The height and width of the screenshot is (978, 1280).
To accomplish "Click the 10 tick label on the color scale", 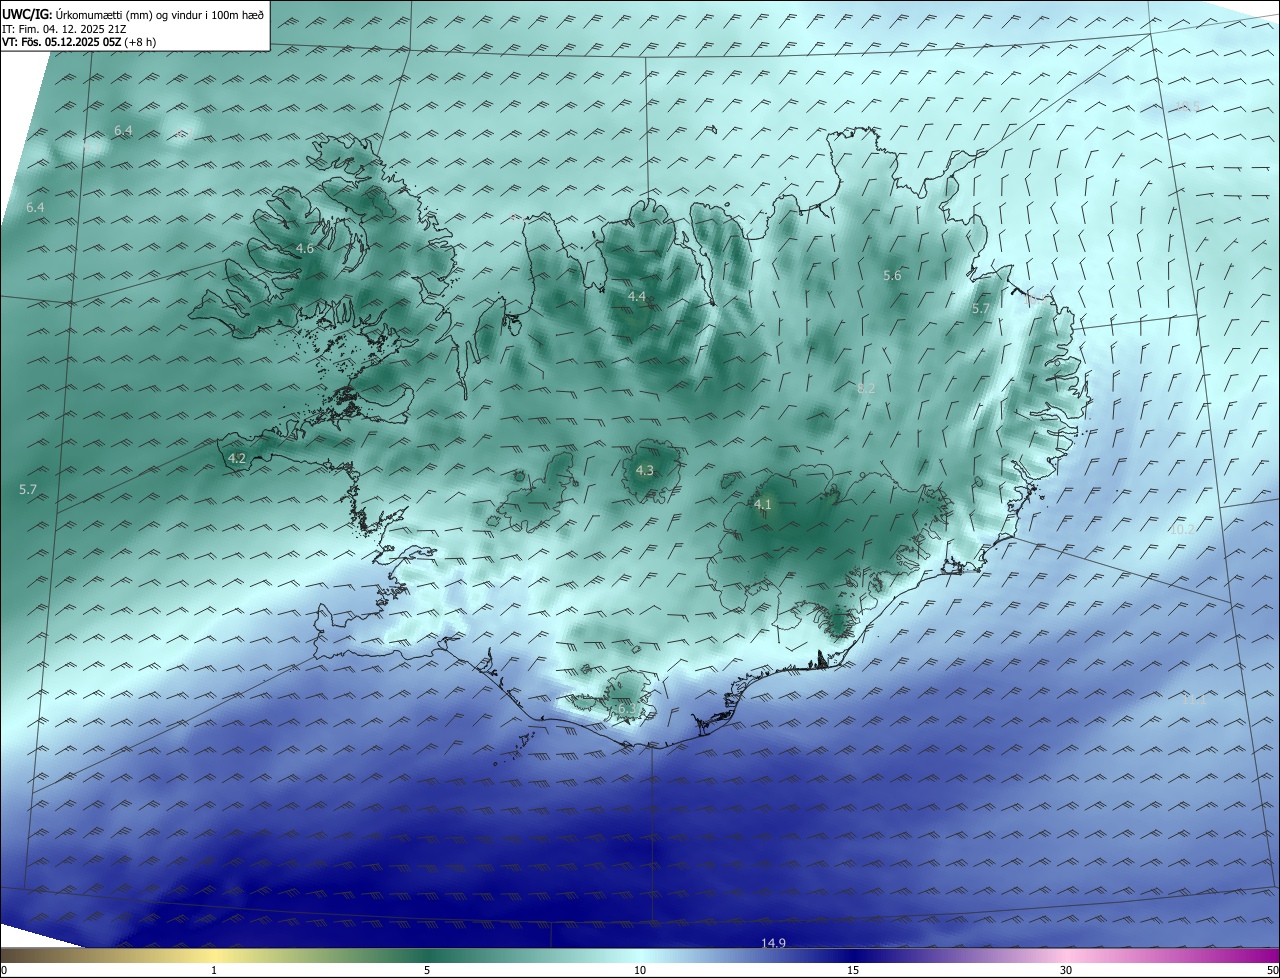I will point(640,970).
